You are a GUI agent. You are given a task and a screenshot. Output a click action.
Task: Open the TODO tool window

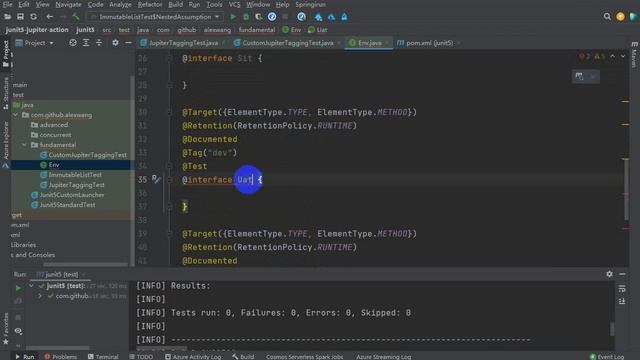pos(141,356)
